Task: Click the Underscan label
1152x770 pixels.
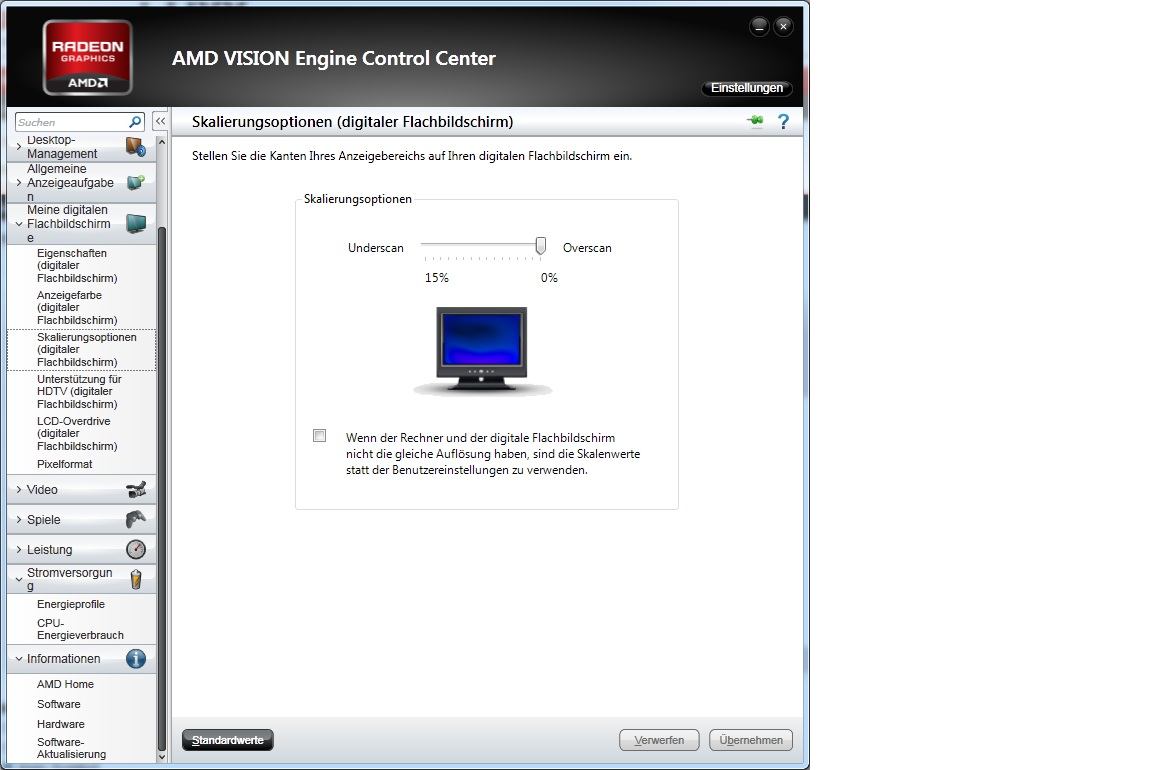Action: [375, 248]
